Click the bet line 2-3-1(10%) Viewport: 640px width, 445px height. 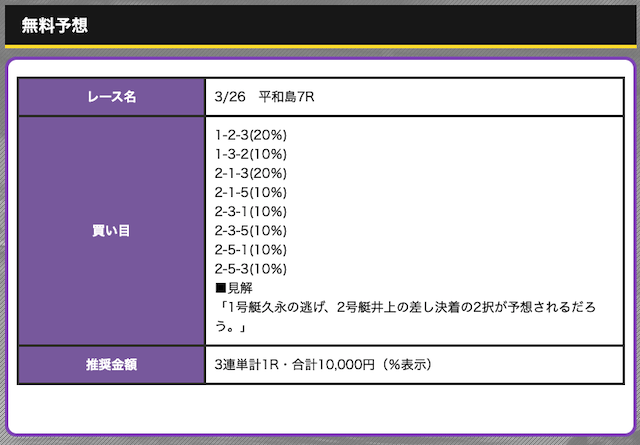click(251, 211)
